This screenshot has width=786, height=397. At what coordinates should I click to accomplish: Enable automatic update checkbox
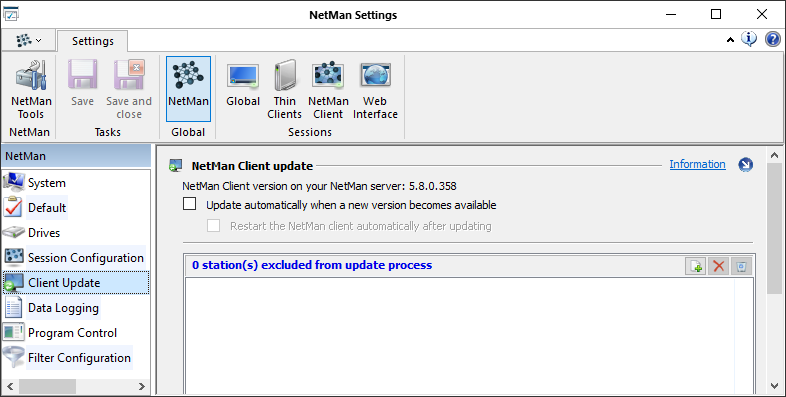tap(189, 204)
